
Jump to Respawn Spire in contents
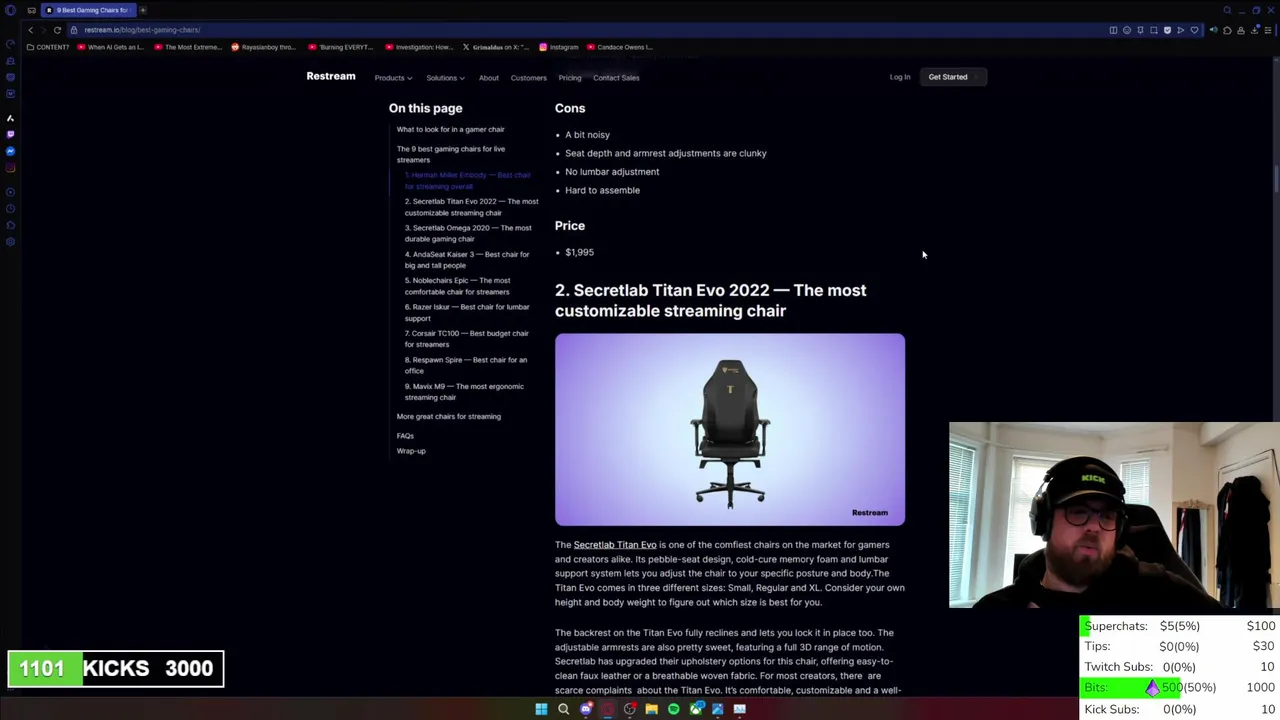pyautogui.click(x=465, y=365)
